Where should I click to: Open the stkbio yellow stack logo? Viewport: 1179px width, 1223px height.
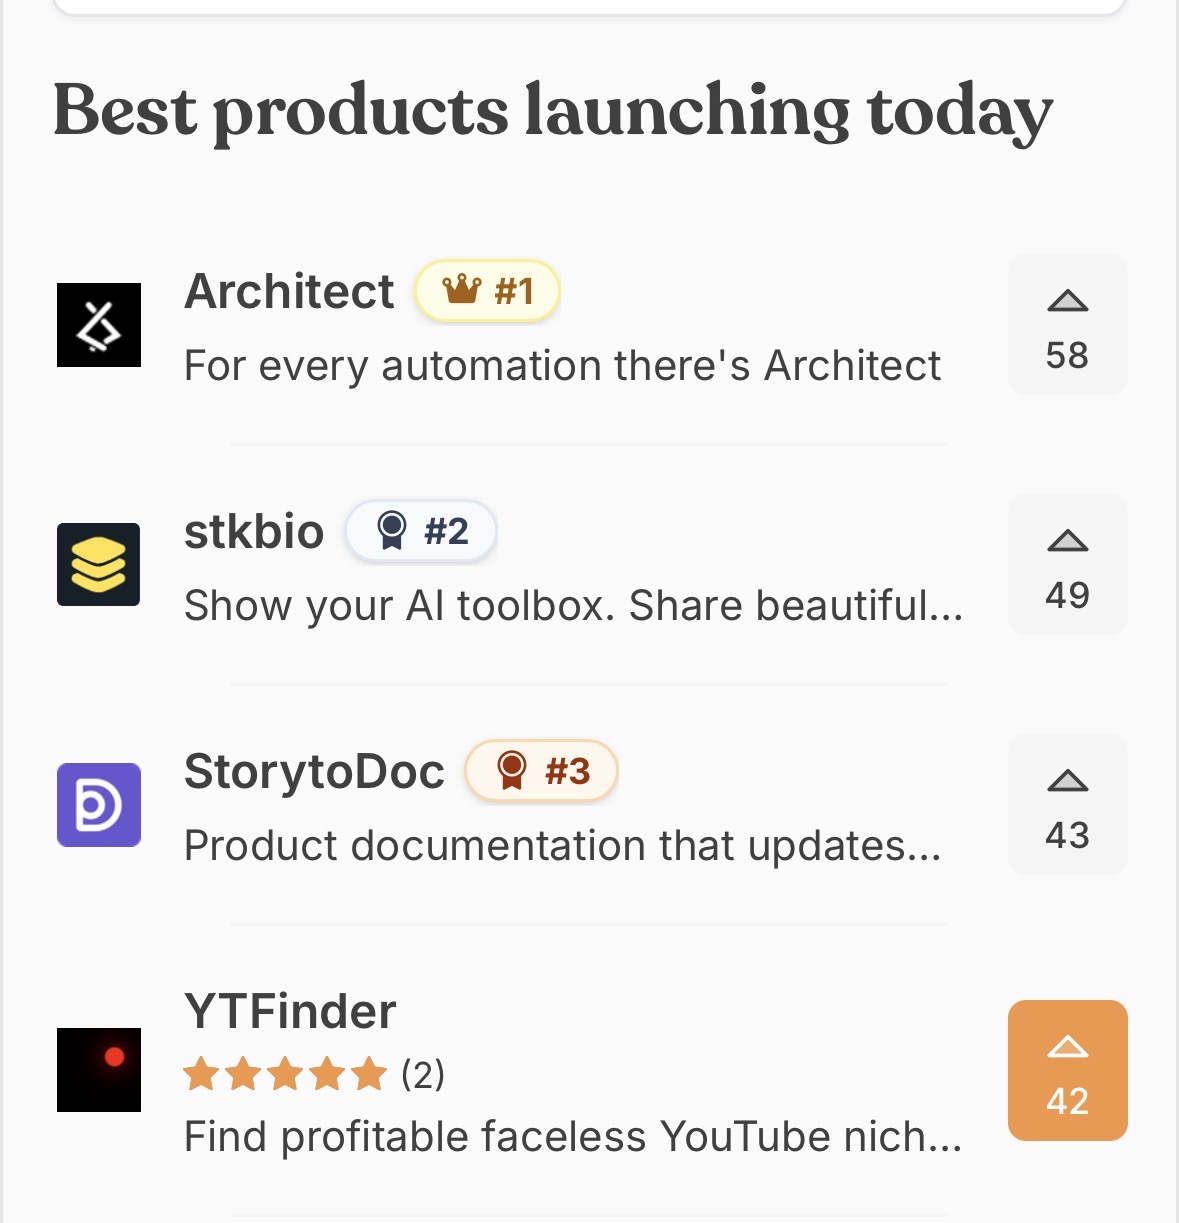tap(98, 565)
